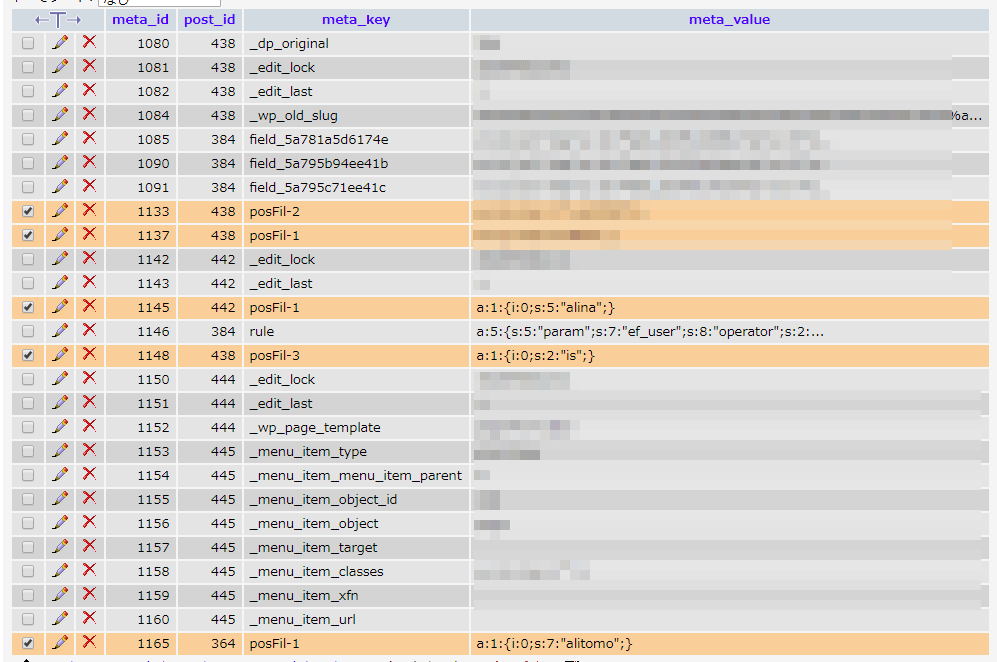This screenshot has height=662, width=997.
Task: Check the box for row 1084
Action: click(28, 115)
